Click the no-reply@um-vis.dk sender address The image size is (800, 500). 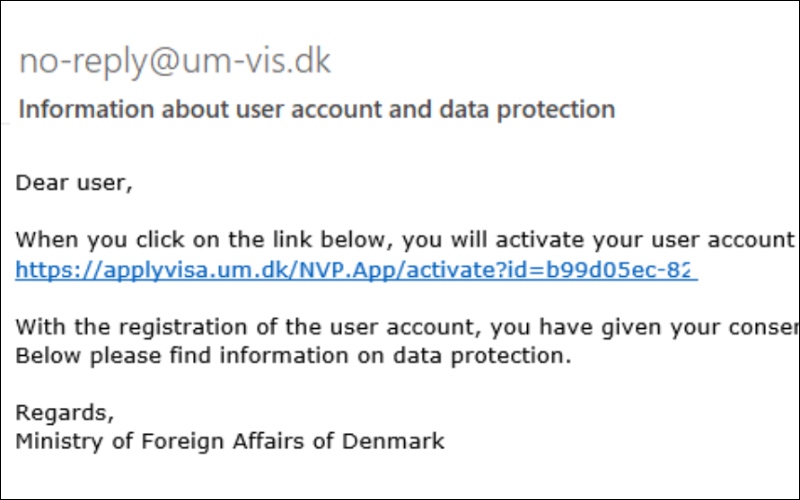point(174,62)
